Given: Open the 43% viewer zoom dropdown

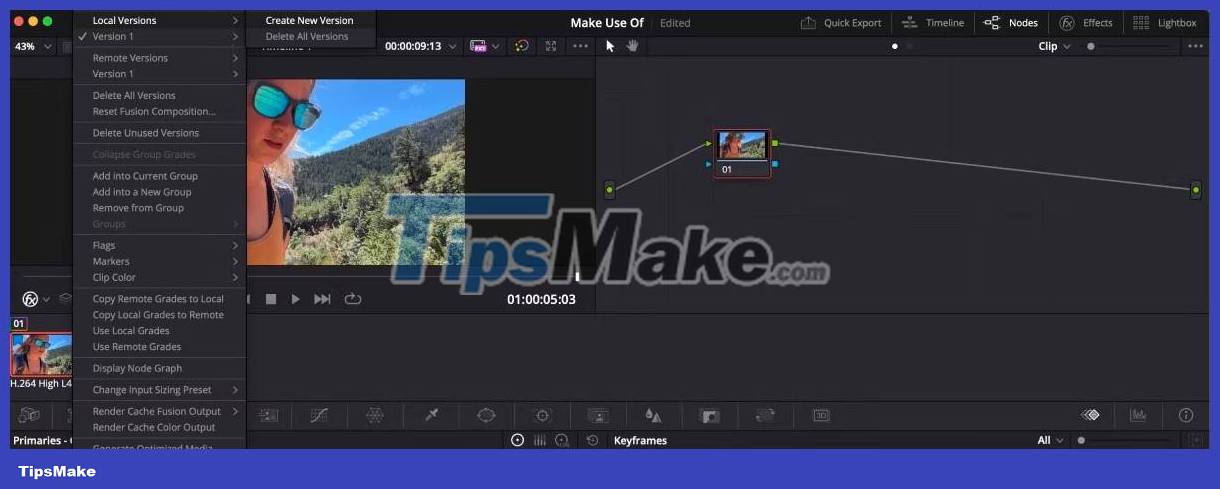Looking at the screenshot, I should tap(33, 46).
